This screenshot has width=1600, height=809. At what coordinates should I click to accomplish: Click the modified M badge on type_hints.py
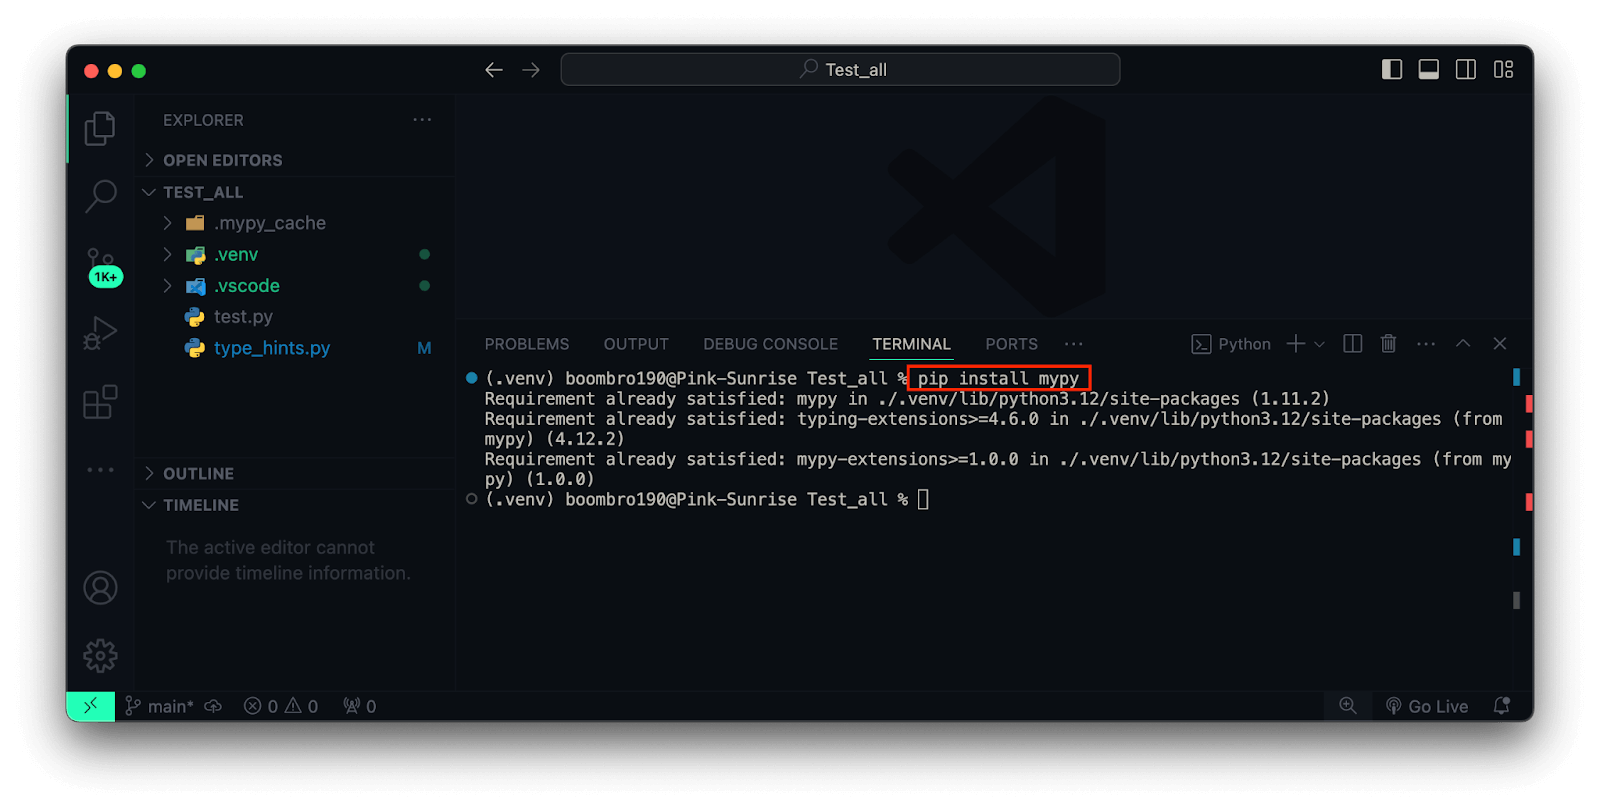424,348
